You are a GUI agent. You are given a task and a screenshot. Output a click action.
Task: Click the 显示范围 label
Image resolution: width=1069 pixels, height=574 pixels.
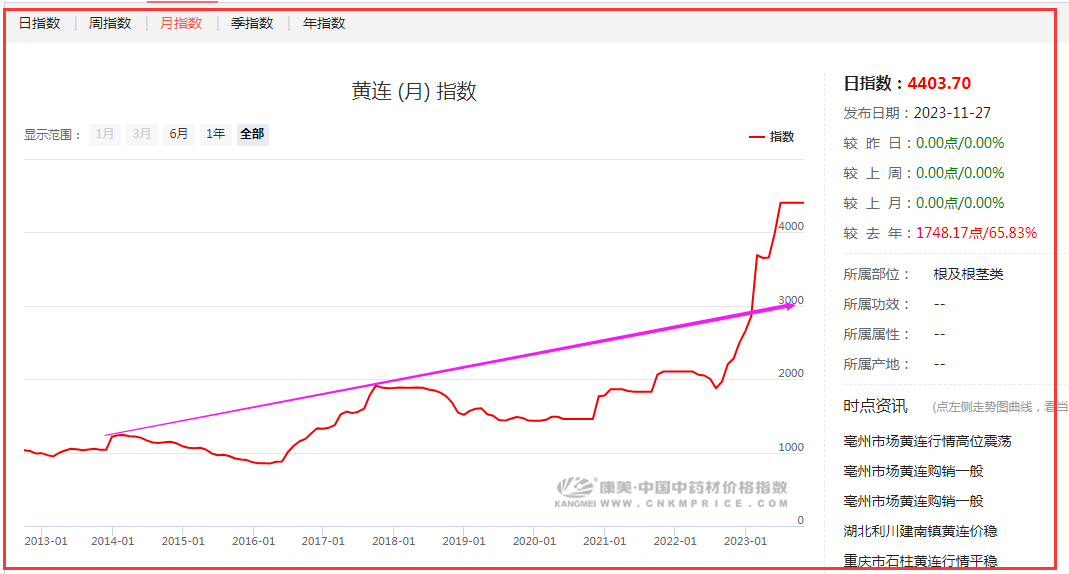click(x=52, y=135)
